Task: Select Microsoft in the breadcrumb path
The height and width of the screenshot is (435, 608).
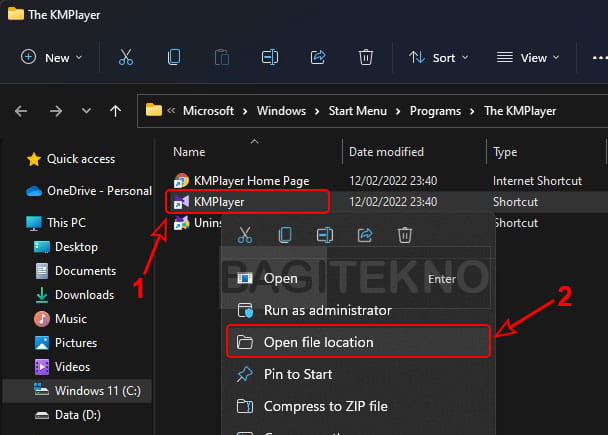Action: click(208, 111)
